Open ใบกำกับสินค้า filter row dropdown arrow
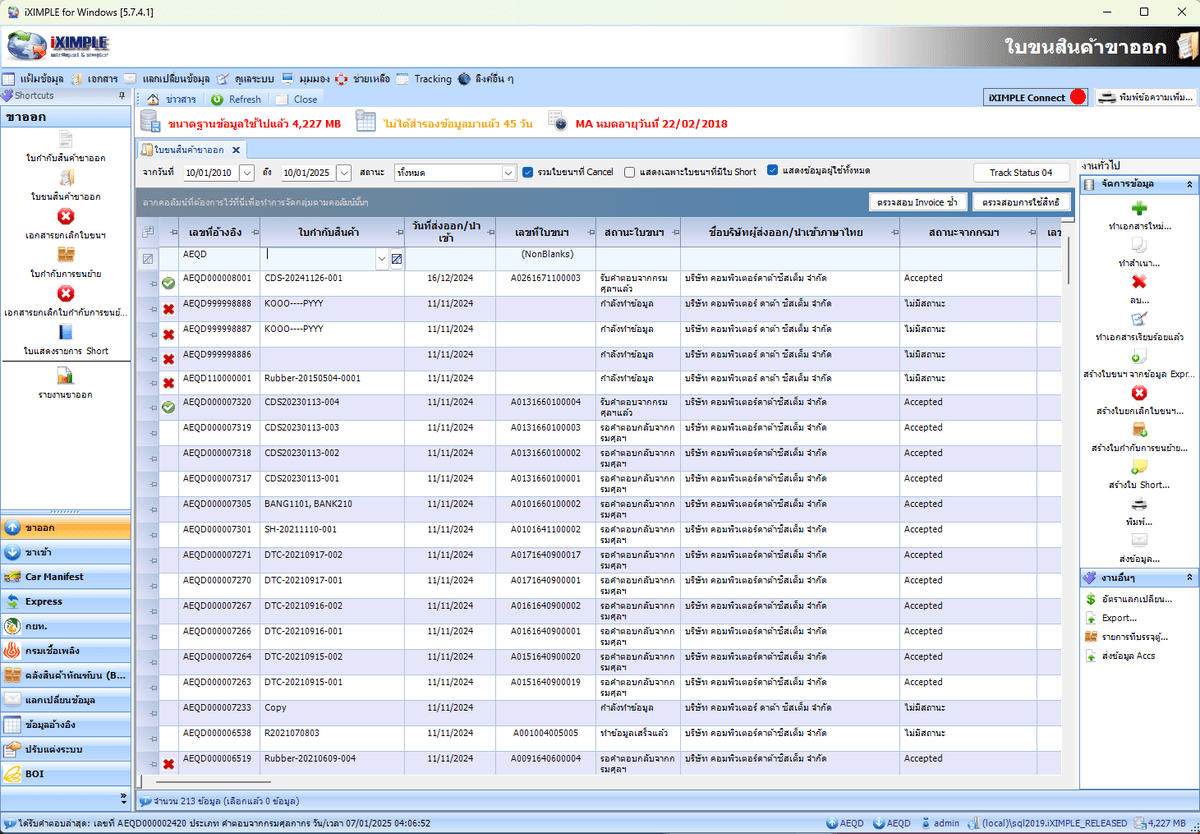Image resolution: width=1200 pixels, height=834 pixels. pyautogui.click(x=381, y=259)
